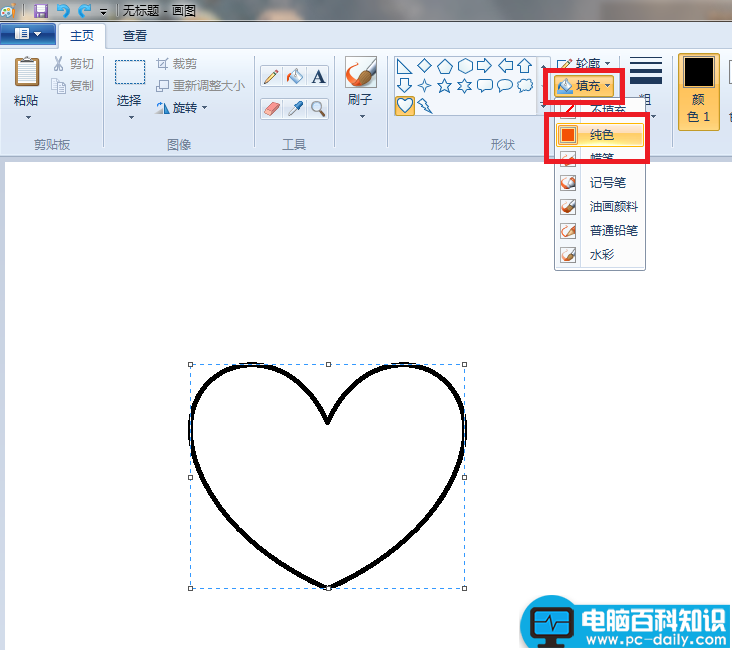This screenshot has height=650, width=732.
Task: Choose the four-point star shape
Action: [424, 85]
